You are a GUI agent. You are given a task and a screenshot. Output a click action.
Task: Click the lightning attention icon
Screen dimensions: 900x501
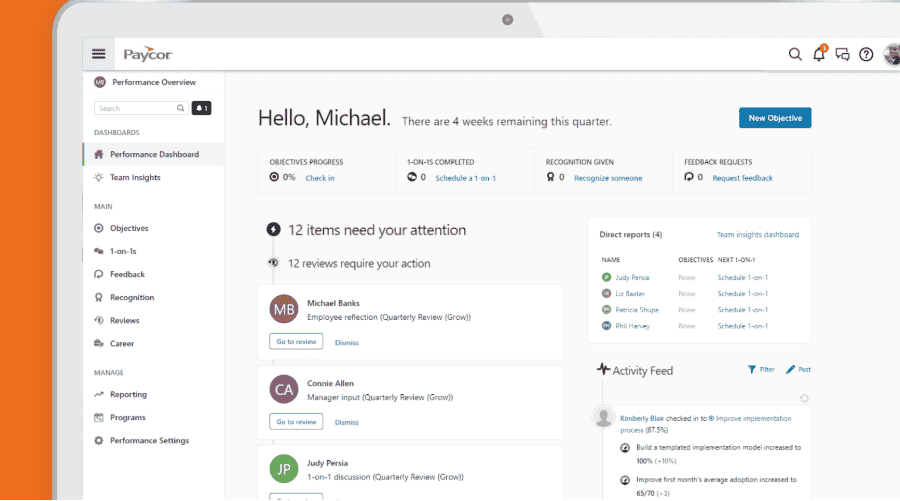(273, 230)
